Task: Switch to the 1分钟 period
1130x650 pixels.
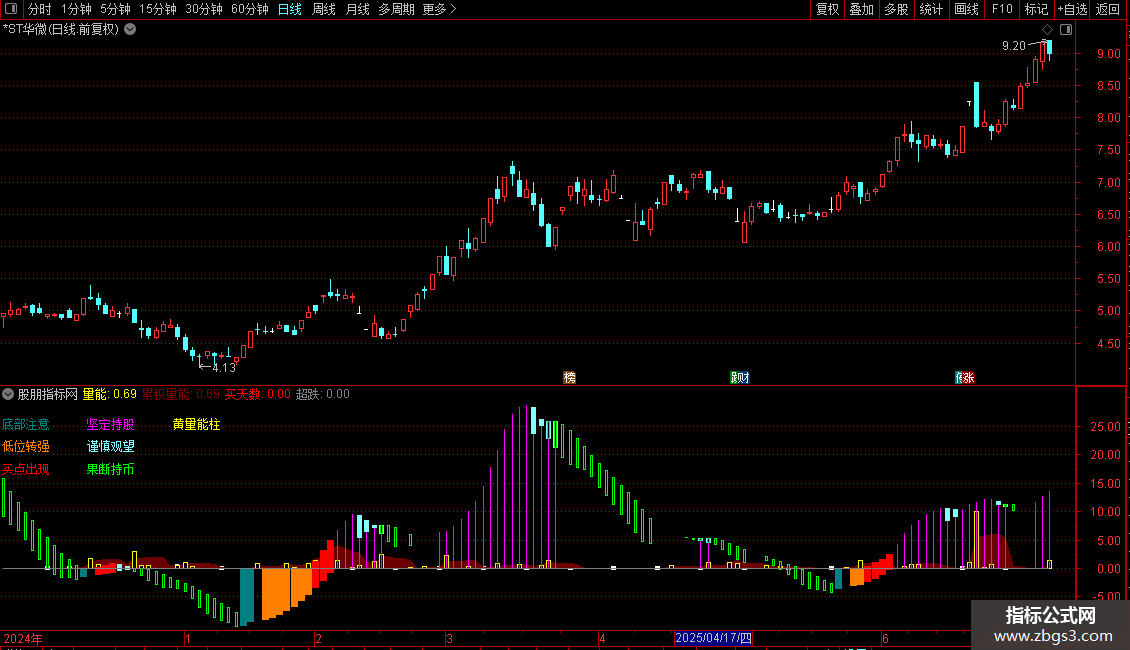Action: click(76, 9)
